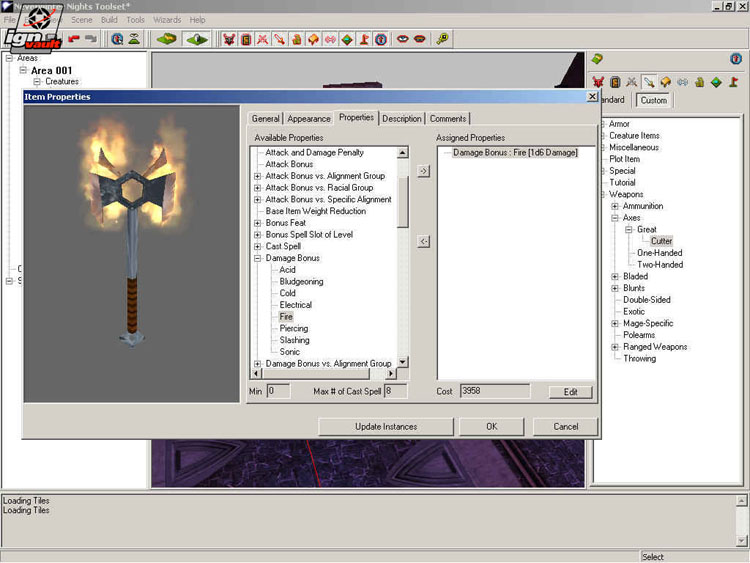Click the remove property left-arrow button
The width and height of the screenshot is (750, 563).
[x=423, y=241]
